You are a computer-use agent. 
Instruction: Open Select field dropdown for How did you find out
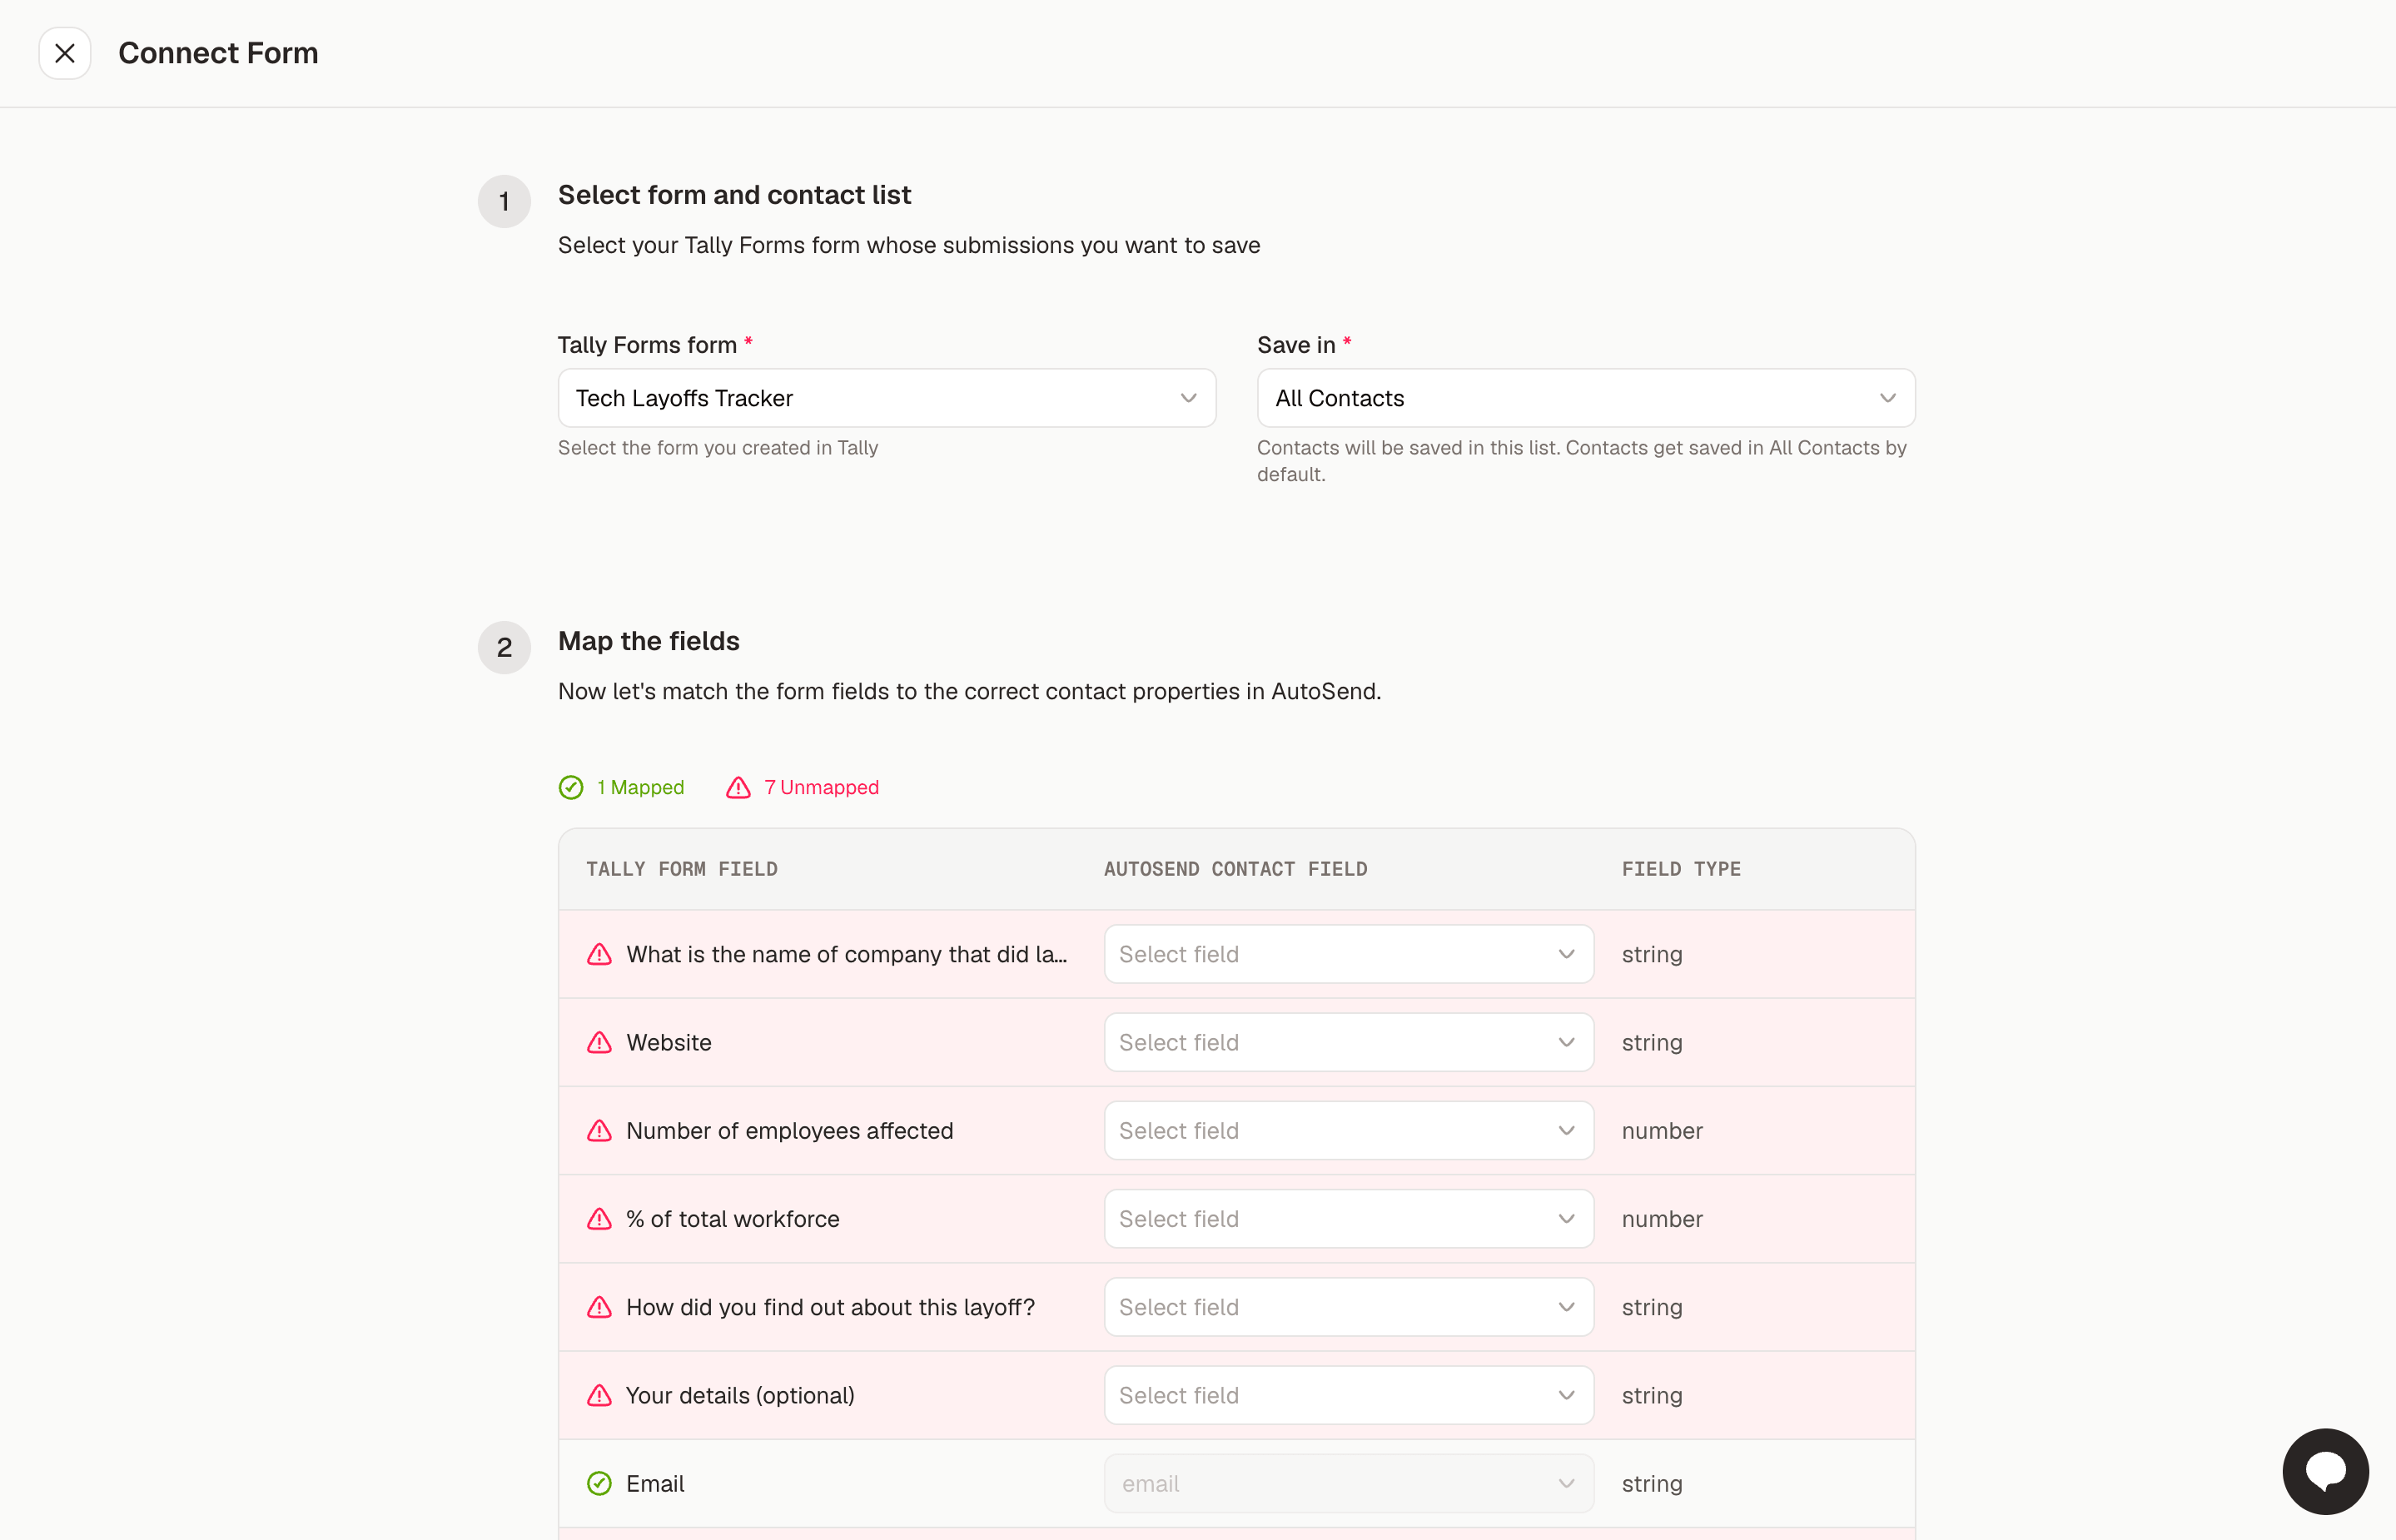tap(1349, 1306)
